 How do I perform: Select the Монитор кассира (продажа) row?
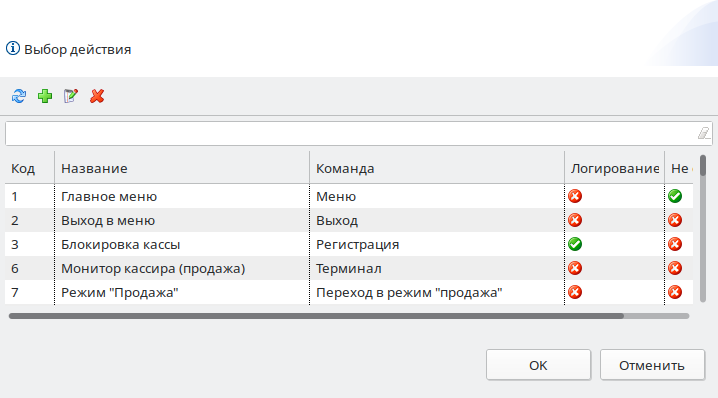(x=349, y=268)
